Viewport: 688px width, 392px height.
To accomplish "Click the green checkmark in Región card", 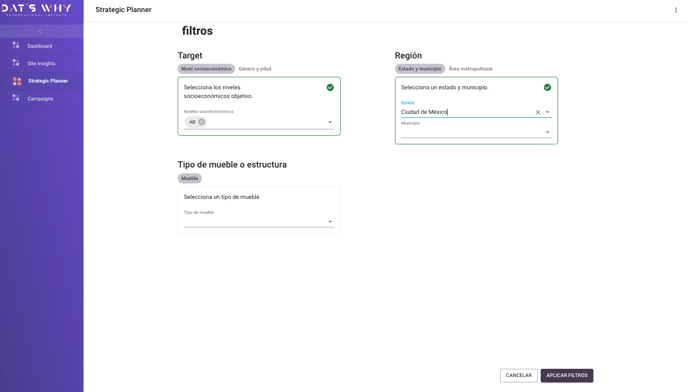I will pyautogui.click(x=547, y=87).
